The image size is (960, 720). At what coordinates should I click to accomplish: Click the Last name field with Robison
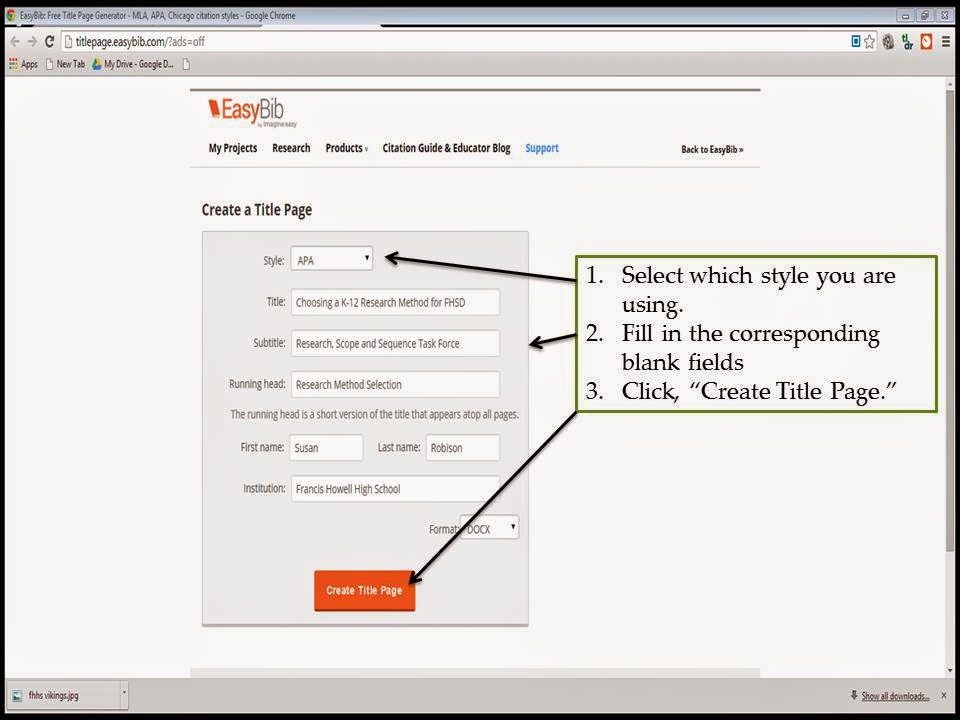coord(463,448)
